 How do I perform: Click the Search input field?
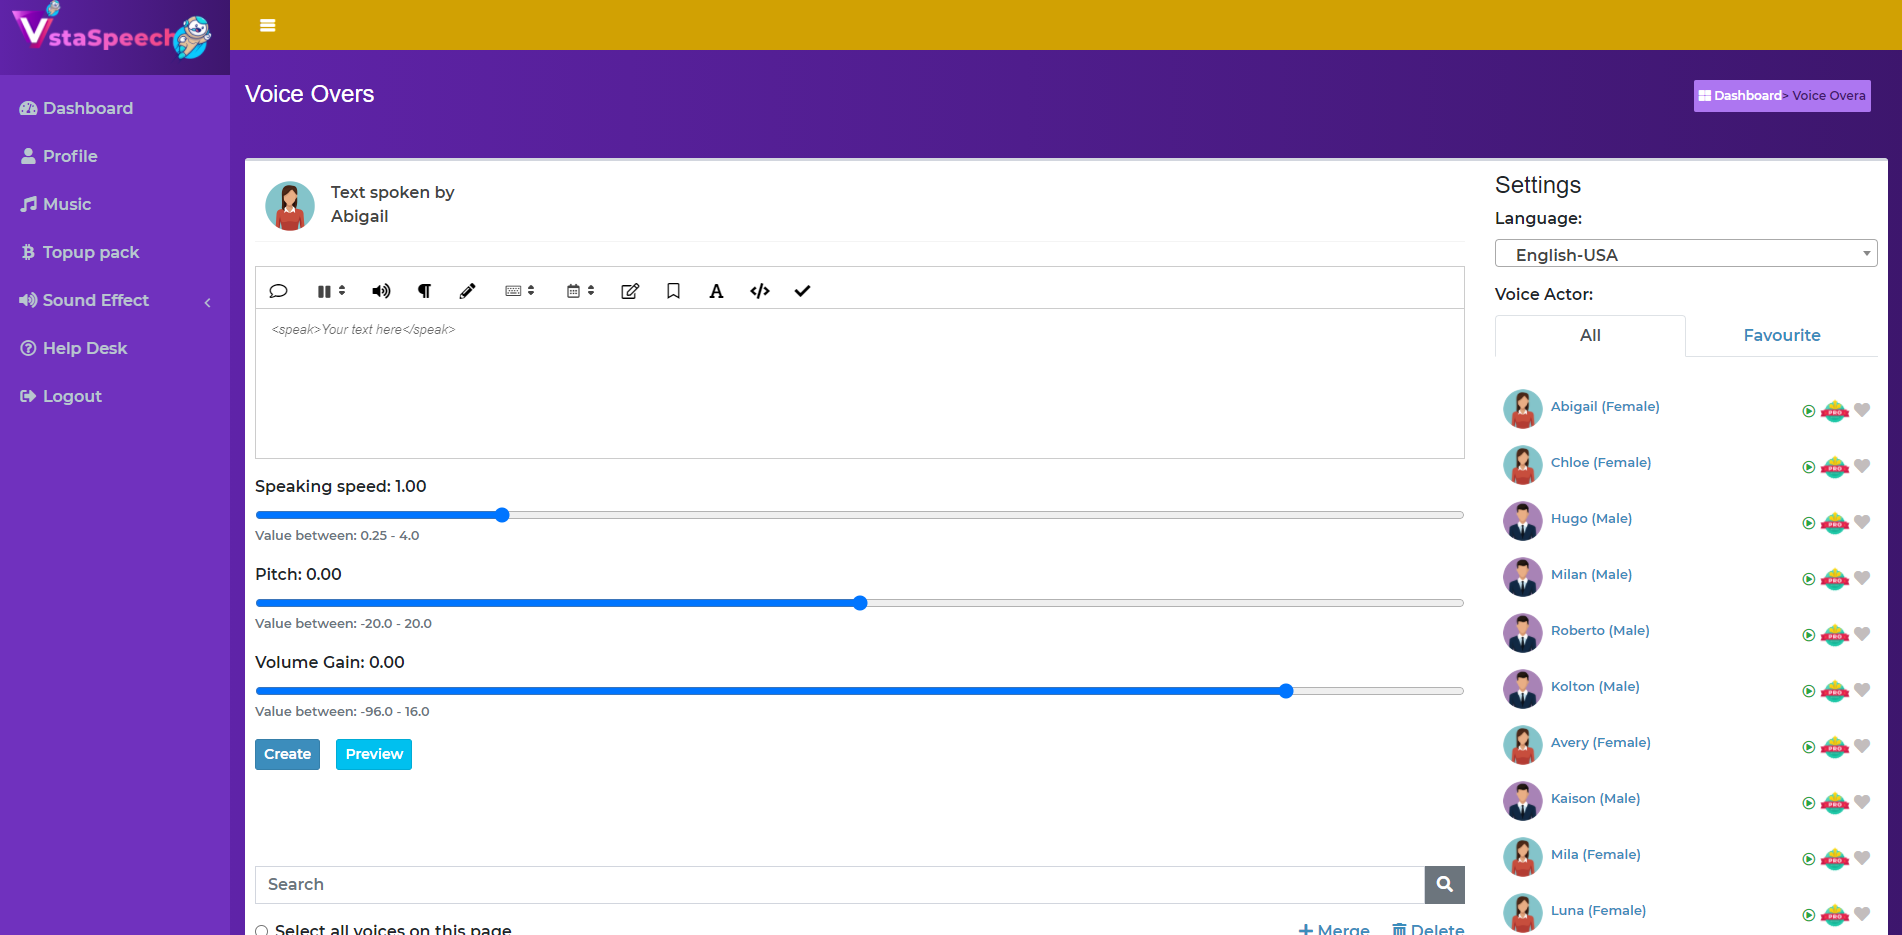pyautogui.click(x=840, y=885)
